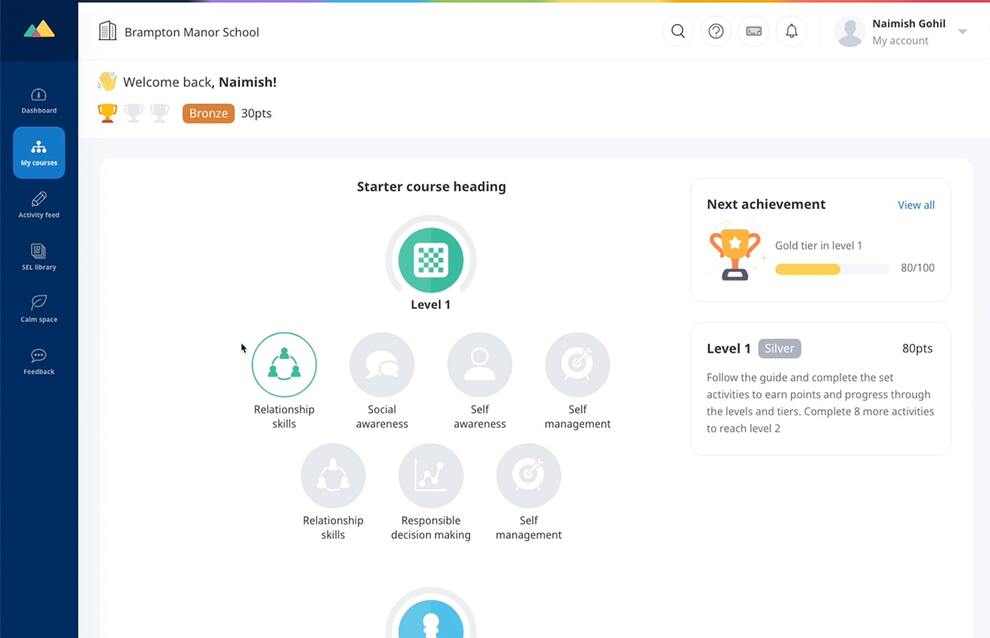Open the Self awareness activity

click(x=480, y=364)
